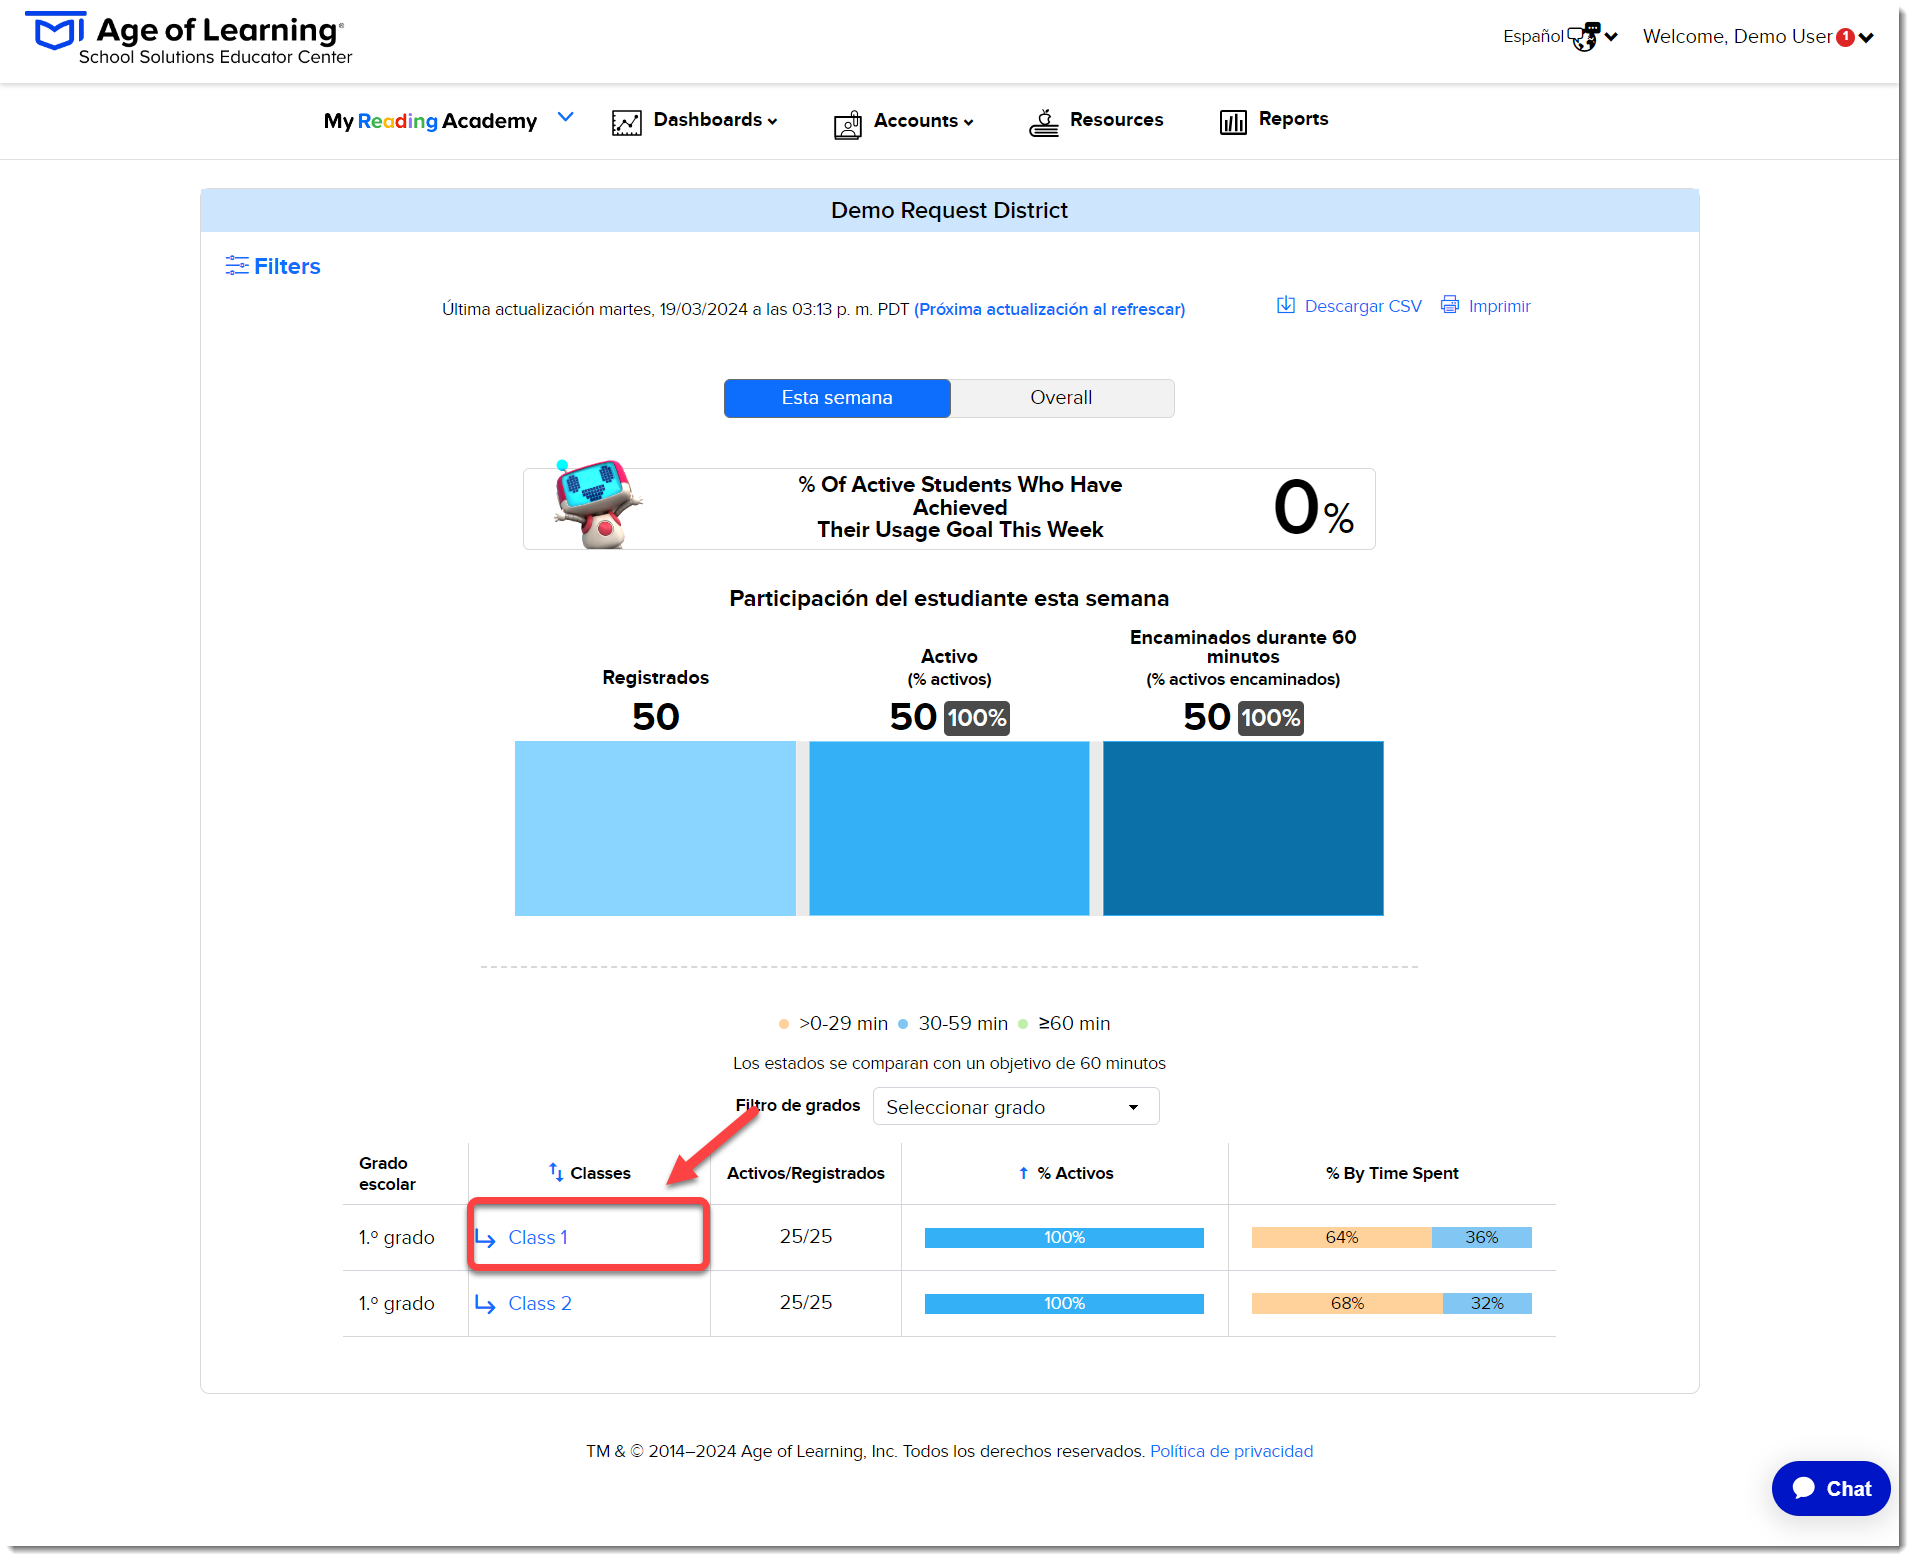1914x1561 pixels.
Task: Click the Grado escolar column header
Action: click(x=387, y=1173)
